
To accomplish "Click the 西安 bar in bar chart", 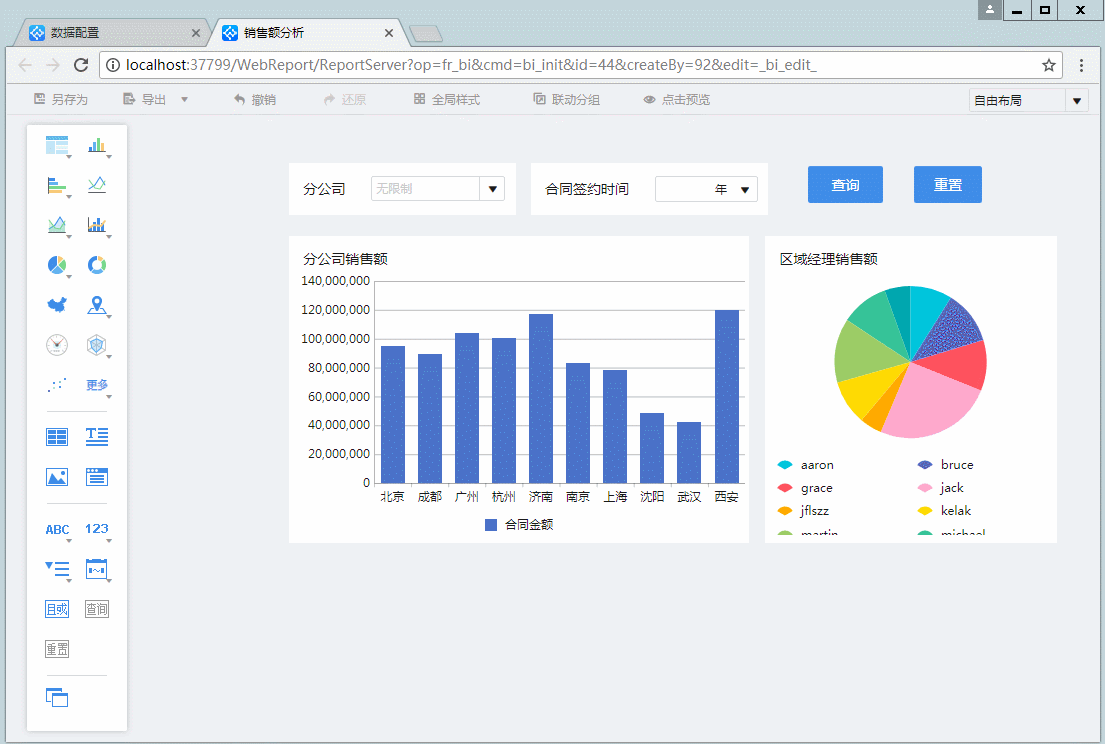I will (x=727, y=396).
